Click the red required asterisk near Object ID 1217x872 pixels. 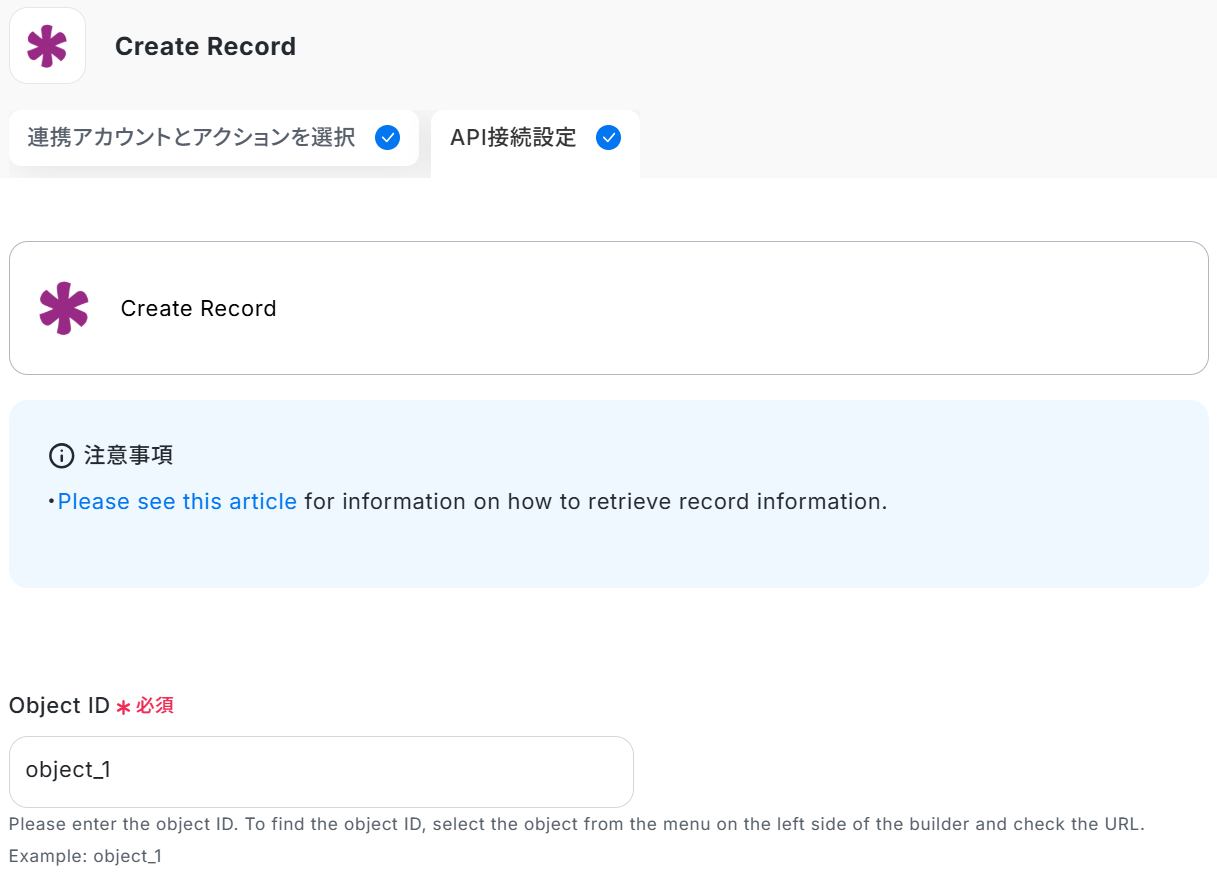point(123,707)
